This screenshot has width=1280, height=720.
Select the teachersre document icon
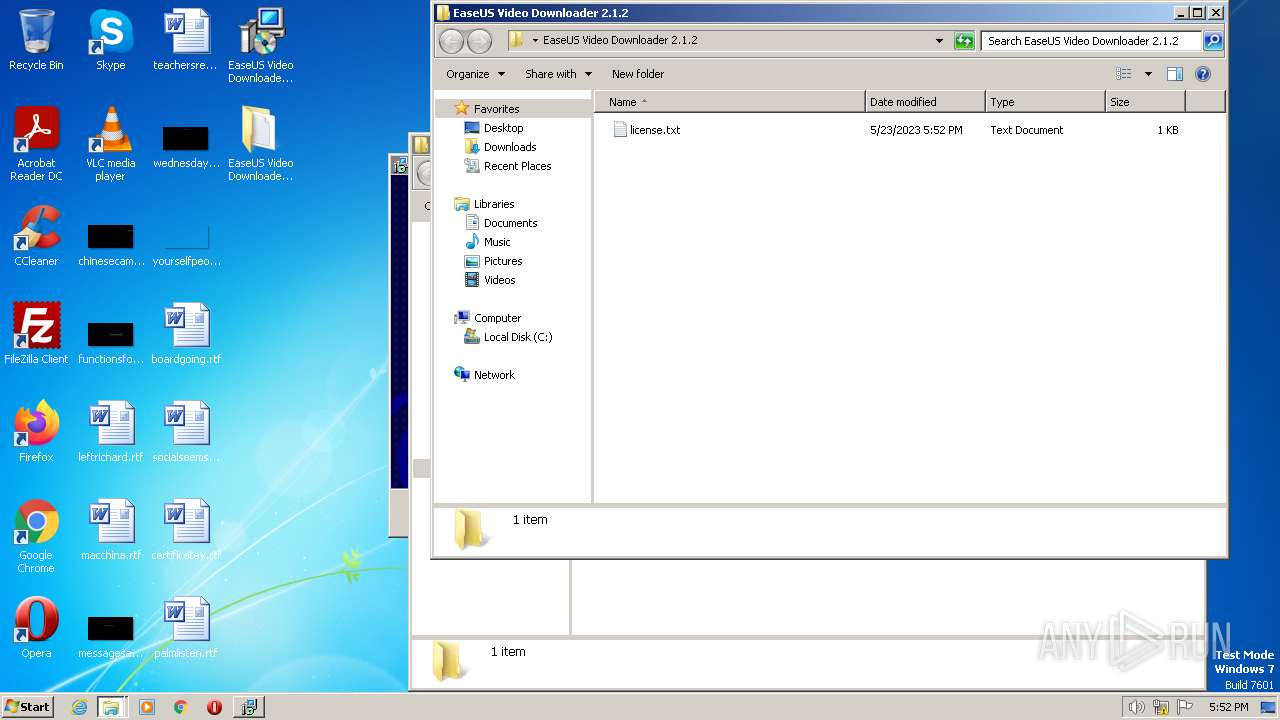(186, 40)
